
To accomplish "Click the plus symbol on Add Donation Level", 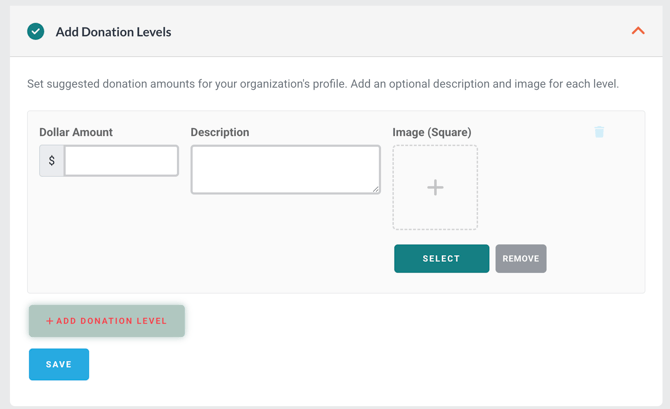I will tap(50, 321).
